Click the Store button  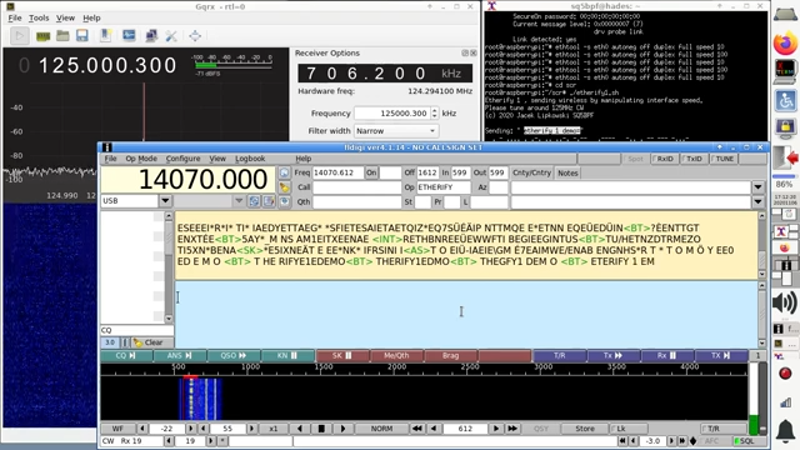coord(585,429)
